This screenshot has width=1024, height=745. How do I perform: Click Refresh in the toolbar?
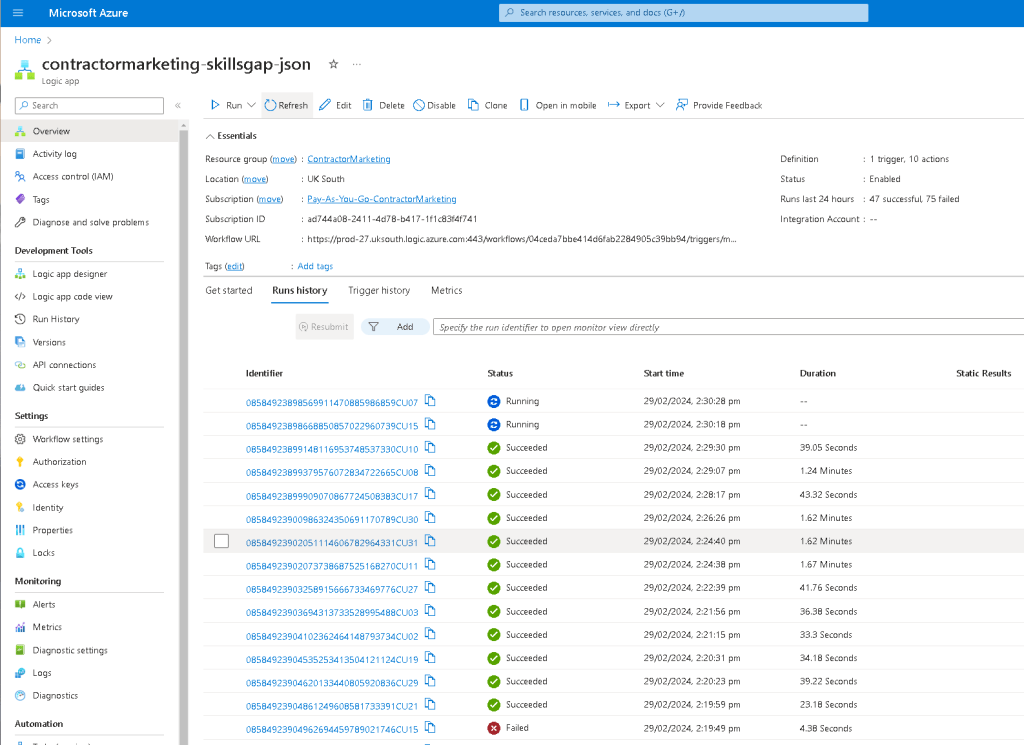287,105
